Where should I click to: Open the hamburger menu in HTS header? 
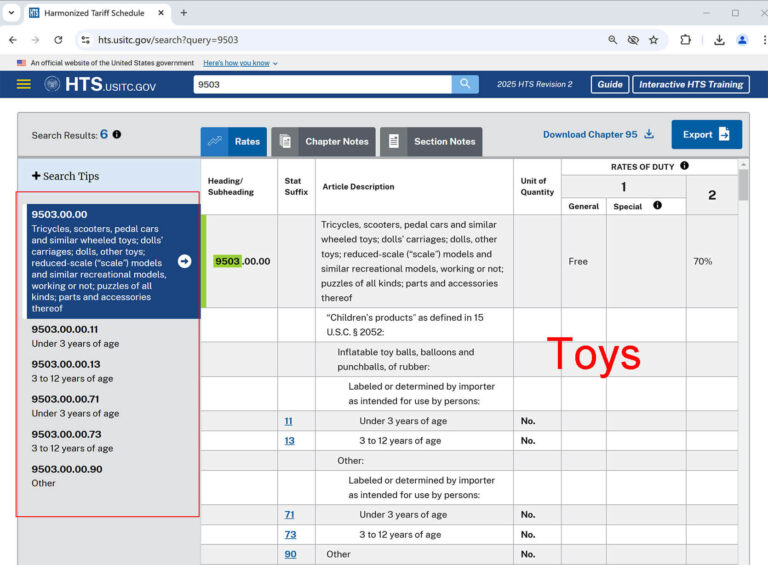point(24,84)
